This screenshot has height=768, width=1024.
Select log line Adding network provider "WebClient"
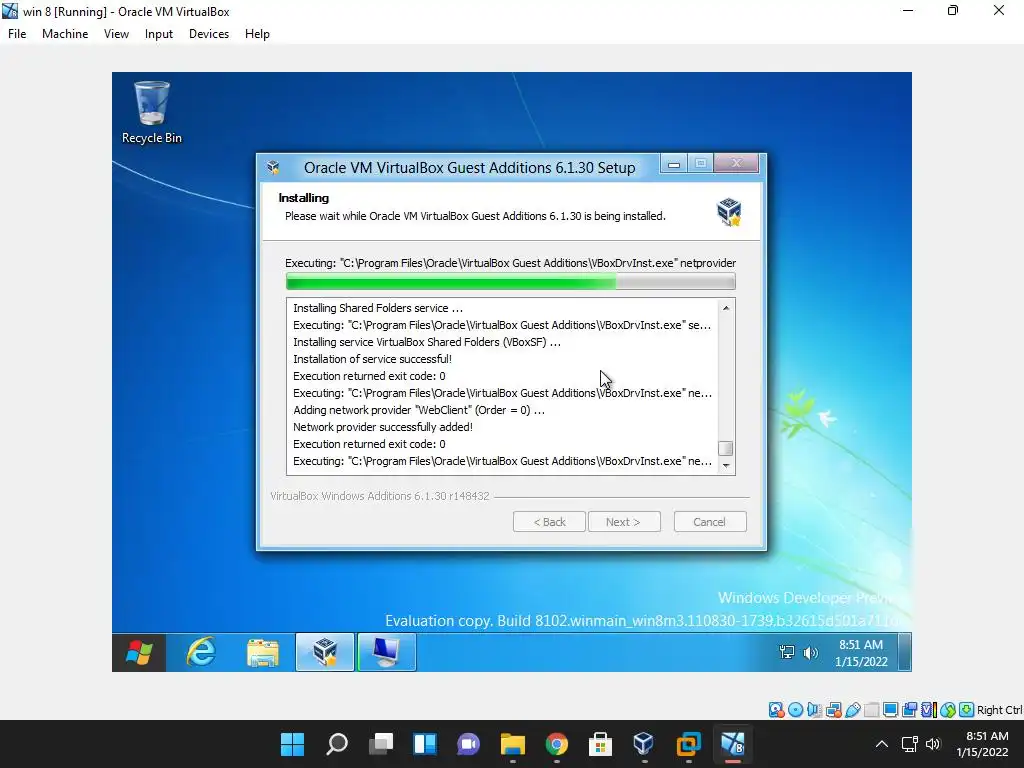point(419,410)
